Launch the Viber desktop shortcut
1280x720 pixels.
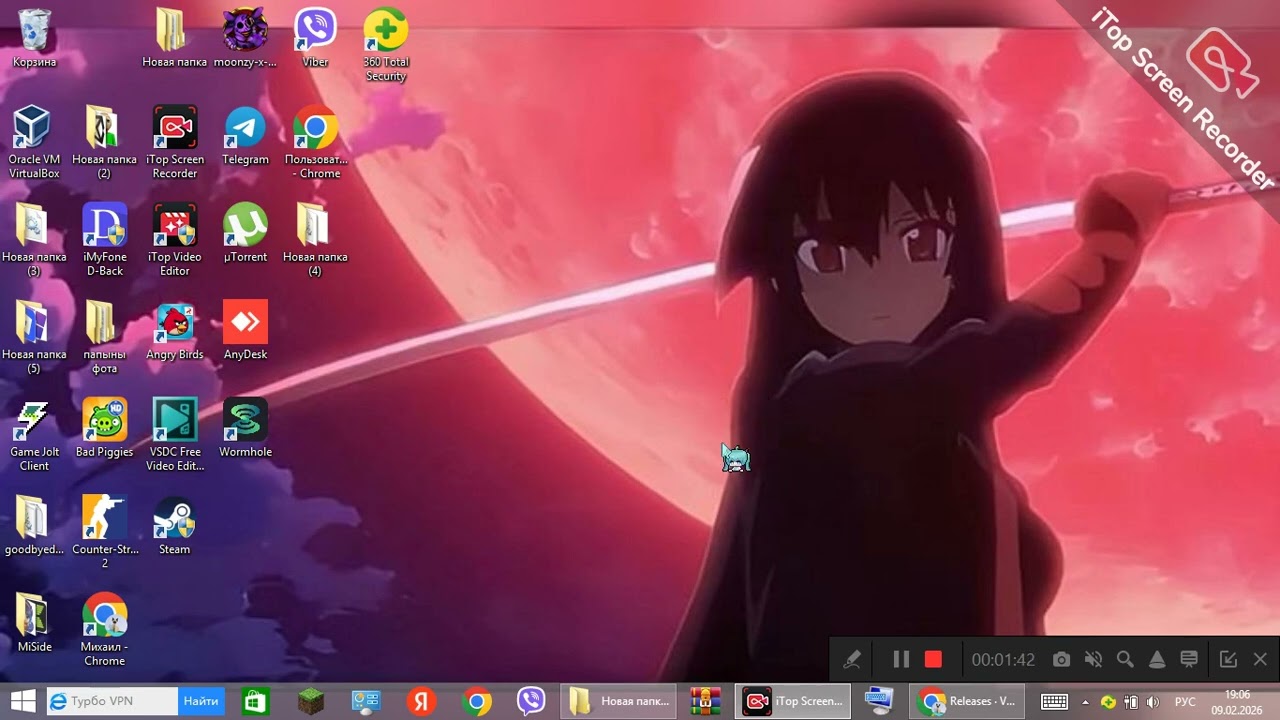click(315, 38)
